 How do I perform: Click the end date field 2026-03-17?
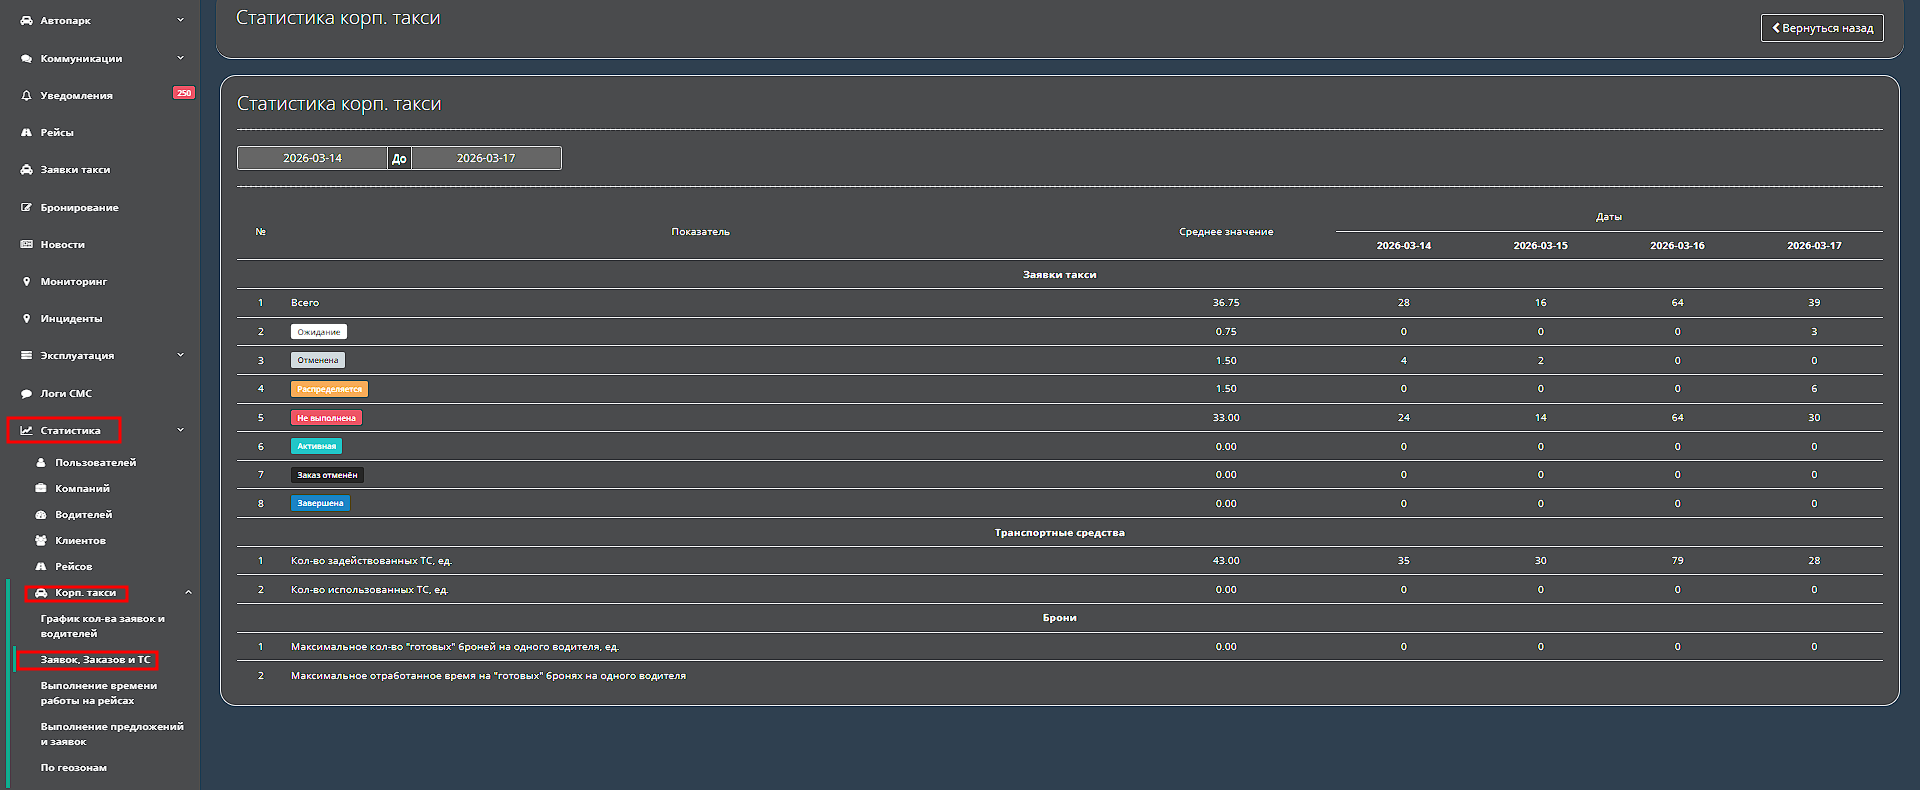point(486,158)
